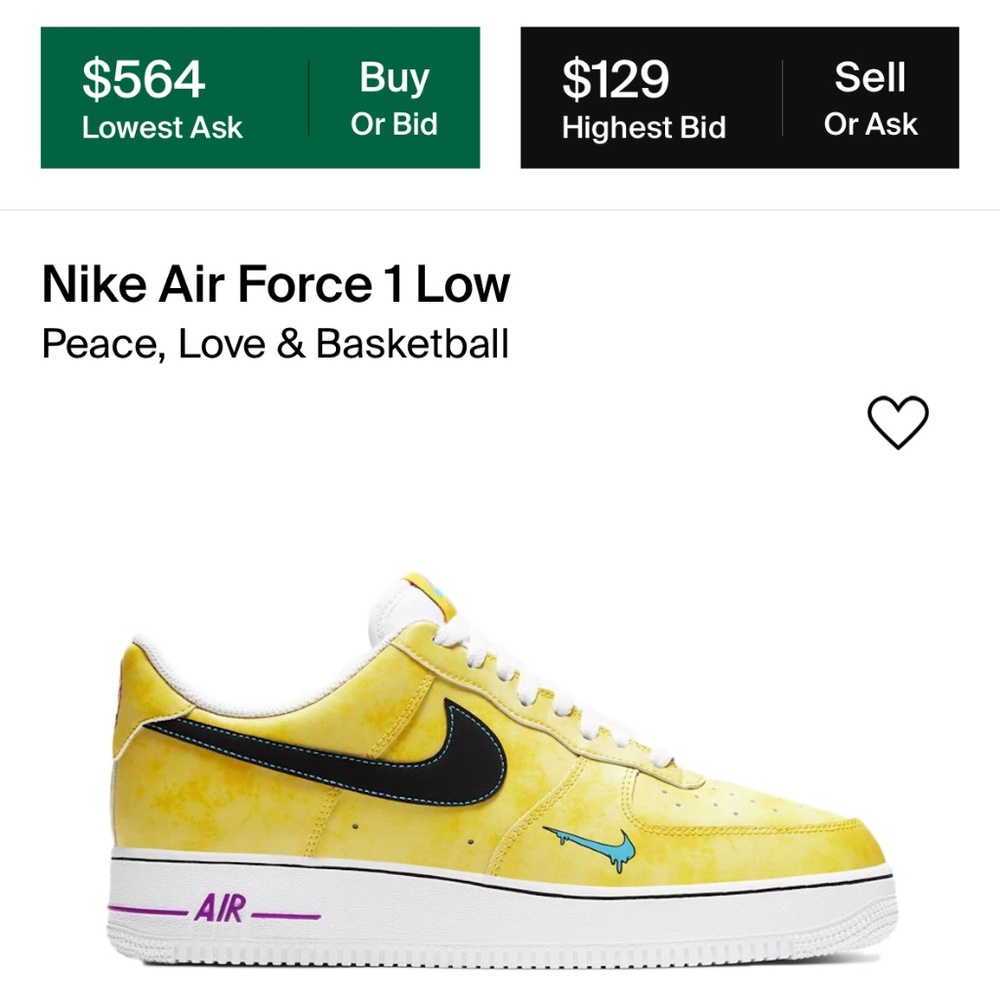The height and width of the screenshot is (1000, 1000).
Task: Click the Peace, Love & Basketball subtitle
Action: pos(275,344)
